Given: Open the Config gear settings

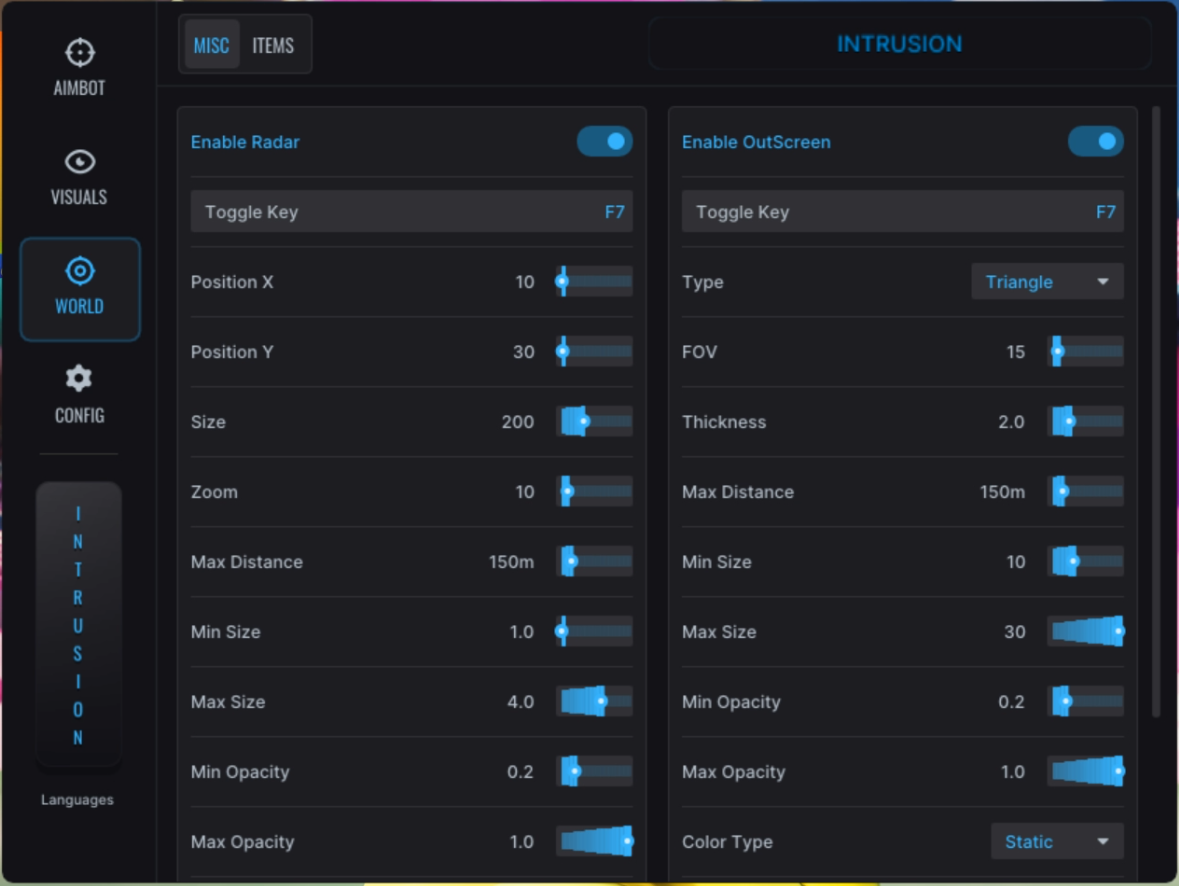Looking at the screenshot, I should 79,395.
